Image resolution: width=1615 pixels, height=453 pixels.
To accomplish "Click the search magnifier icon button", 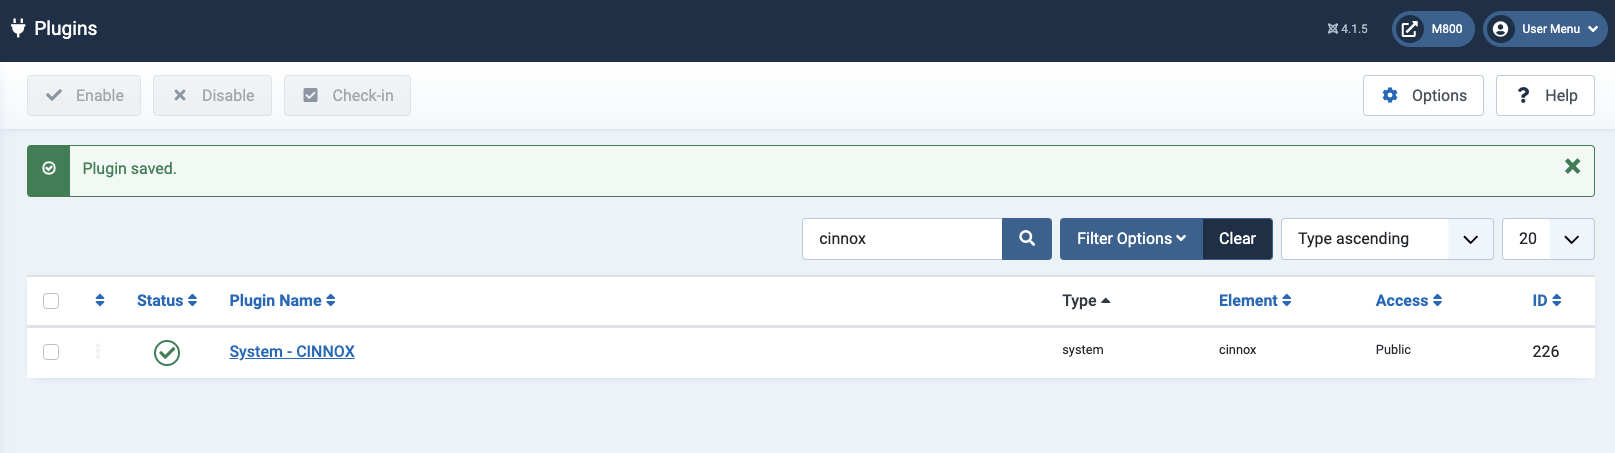I will click(1026, 239).
